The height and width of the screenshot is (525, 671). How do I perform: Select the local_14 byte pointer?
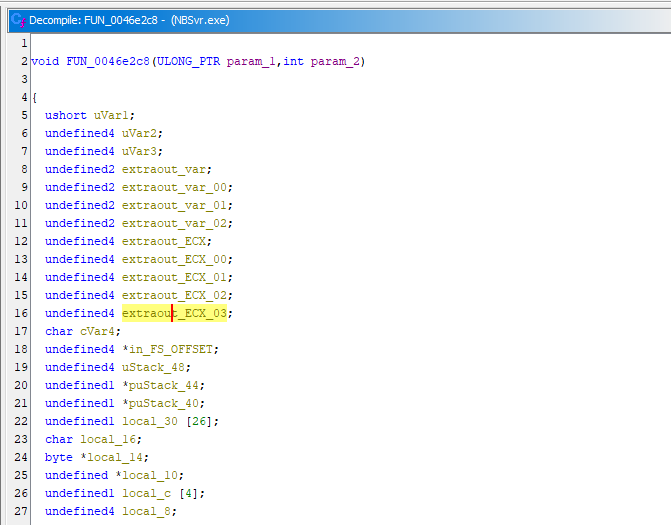[x=114, y=458]
